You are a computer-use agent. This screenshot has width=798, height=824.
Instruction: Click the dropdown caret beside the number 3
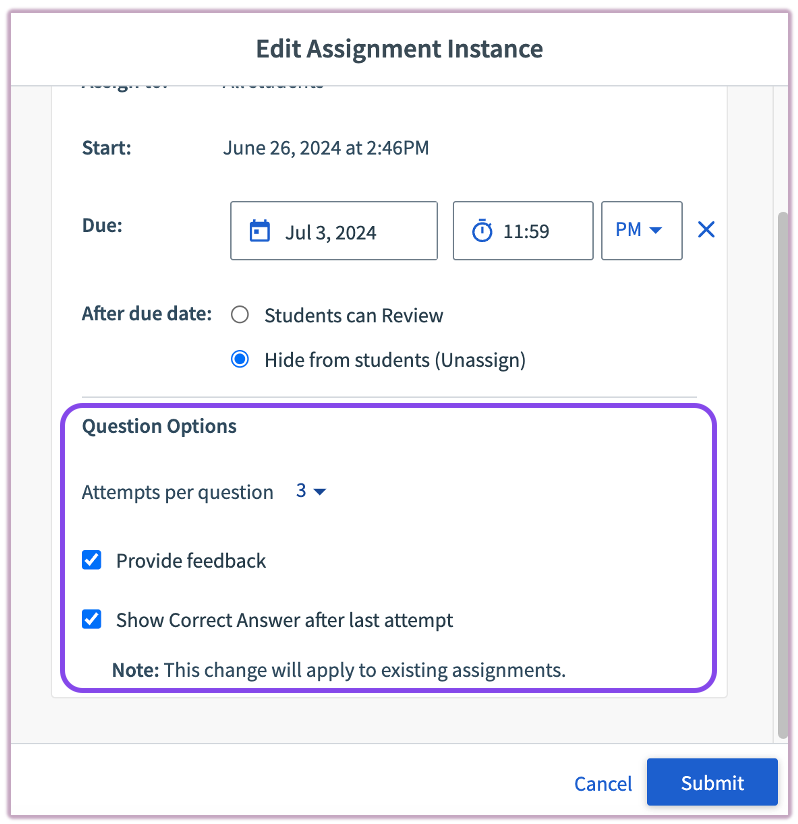click(321, 491)
